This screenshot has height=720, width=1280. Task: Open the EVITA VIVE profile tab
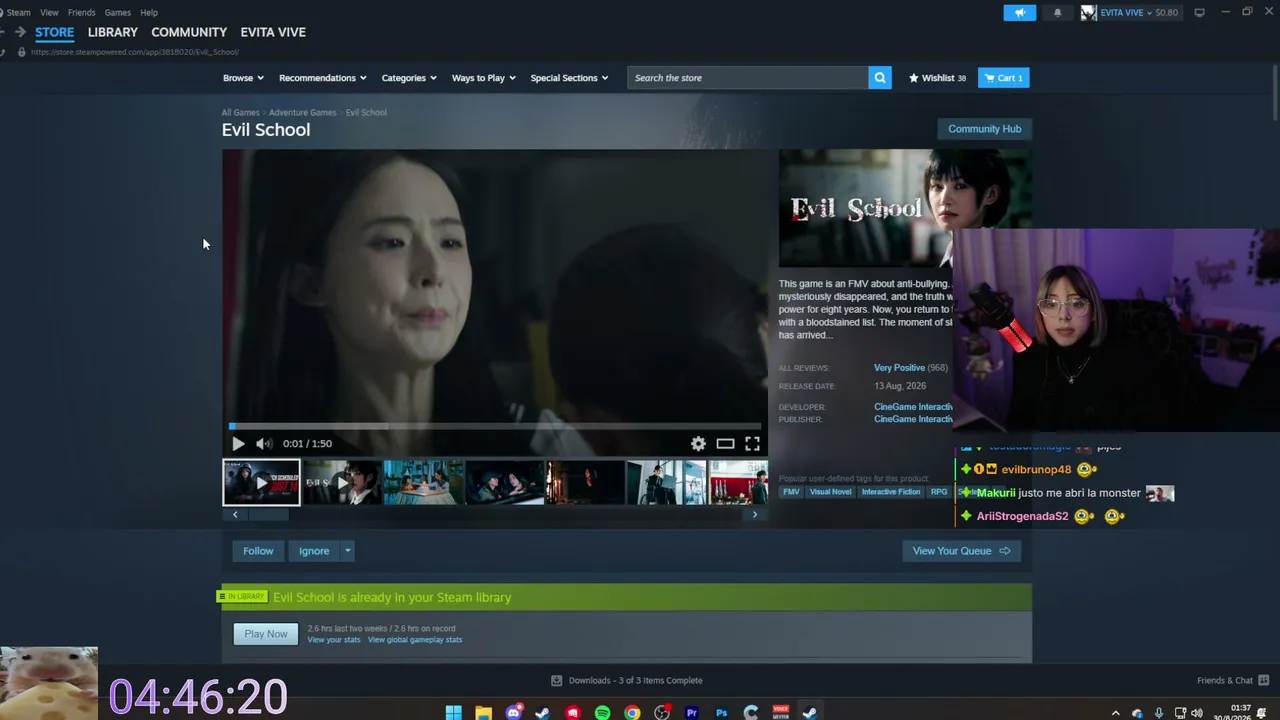click(273, 32)
